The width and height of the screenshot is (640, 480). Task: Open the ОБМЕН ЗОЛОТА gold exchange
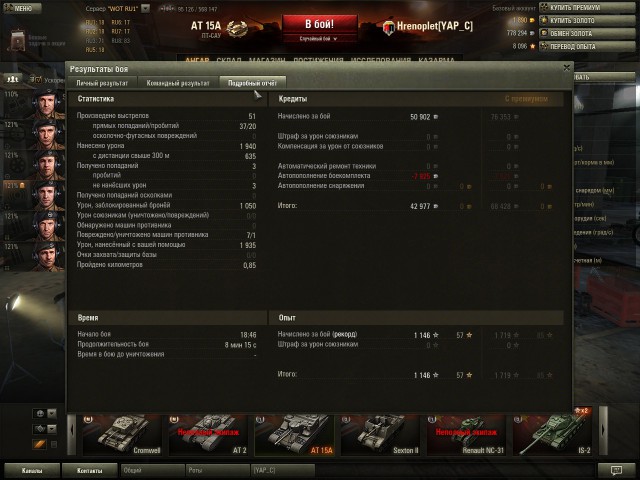587,33
